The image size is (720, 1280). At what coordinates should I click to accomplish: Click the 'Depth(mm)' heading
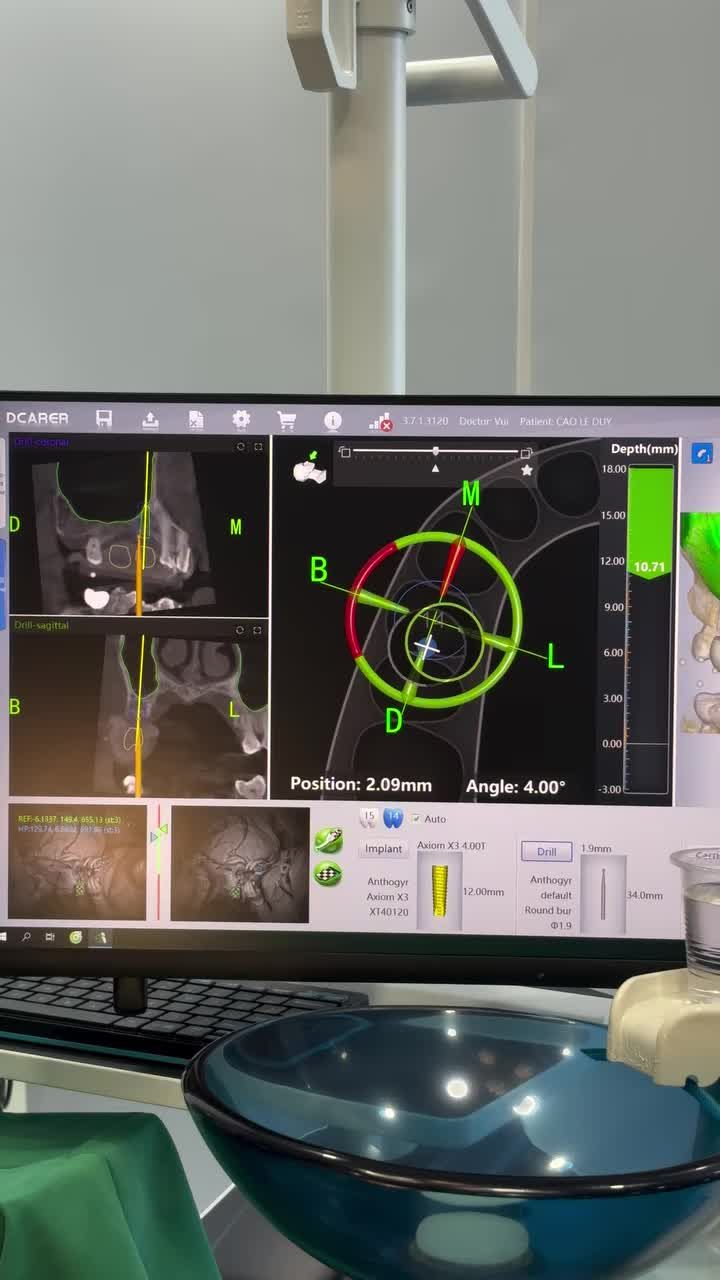pyautogui.click(x=644, y=449)
